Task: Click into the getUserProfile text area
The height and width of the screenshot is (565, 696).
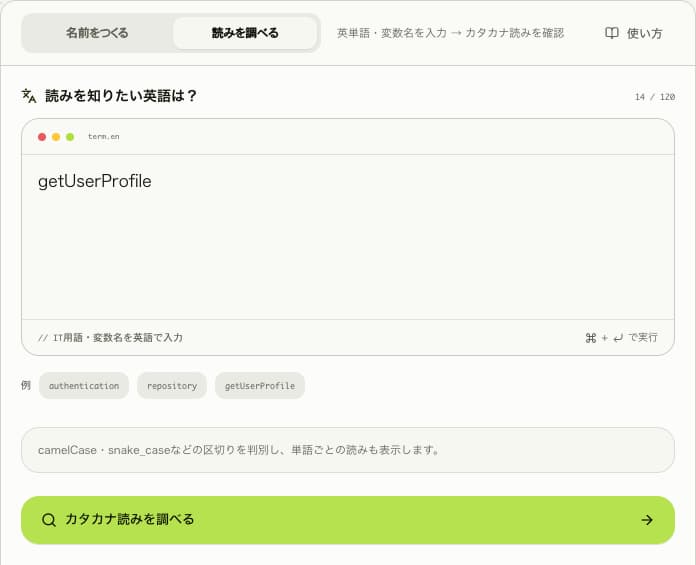Action: [348, 237]
